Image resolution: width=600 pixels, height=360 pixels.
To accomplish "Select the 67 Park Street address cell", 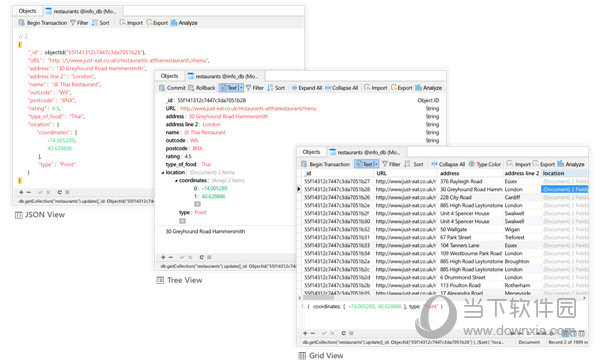I will pyautogui.click(x=470, y=238).
